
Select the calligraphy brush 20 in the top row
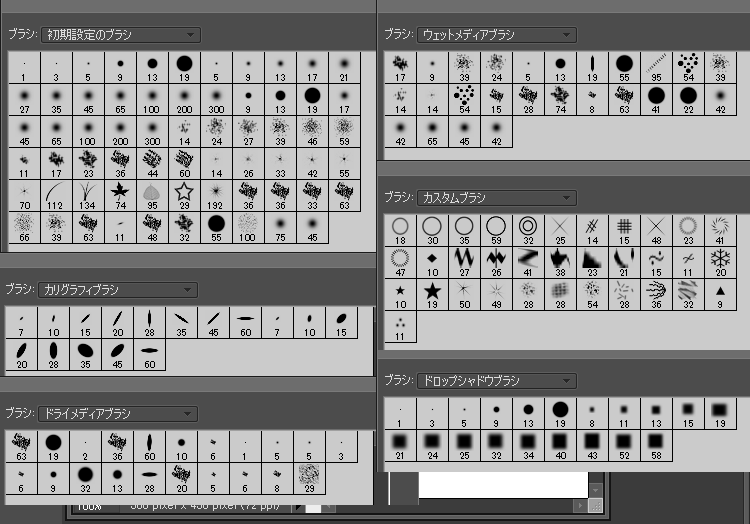pyautogui.click(x=117, y=323)
